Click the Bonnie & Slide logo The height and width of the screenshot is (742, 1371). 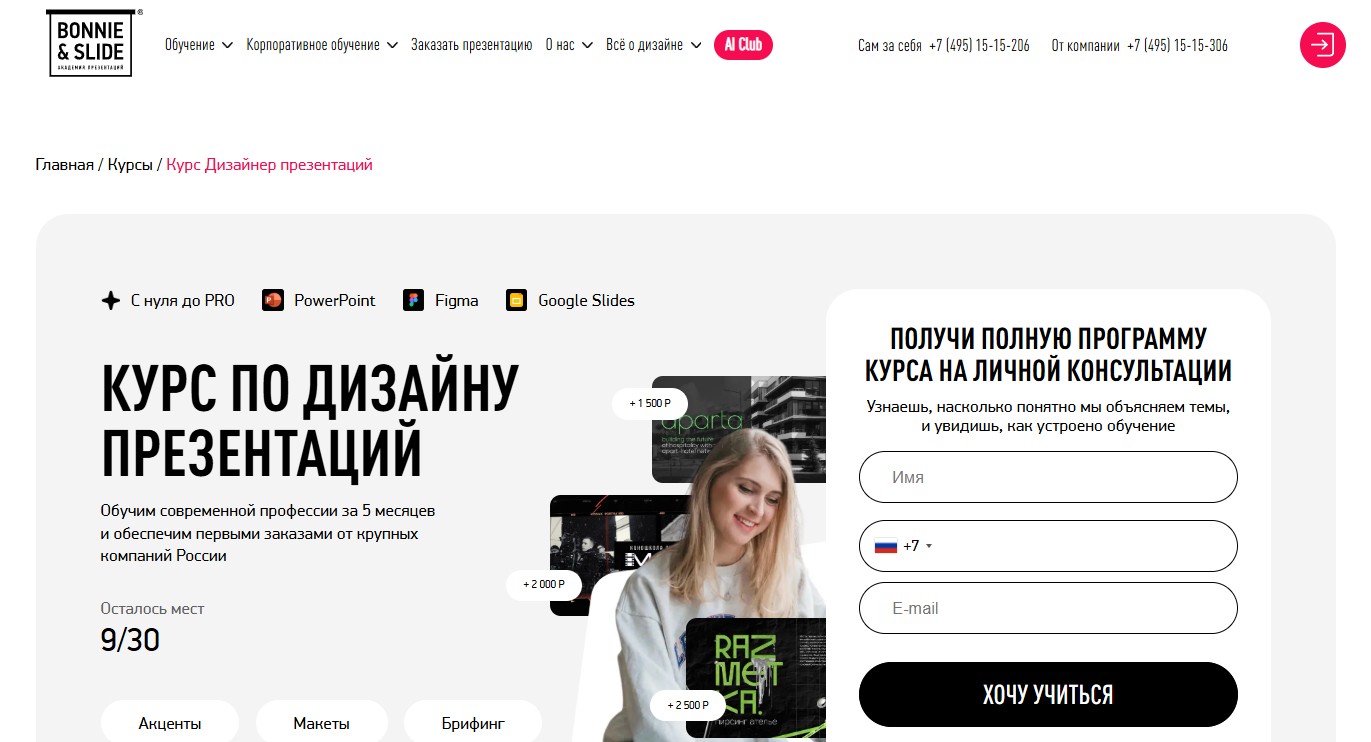click(91, 43)
